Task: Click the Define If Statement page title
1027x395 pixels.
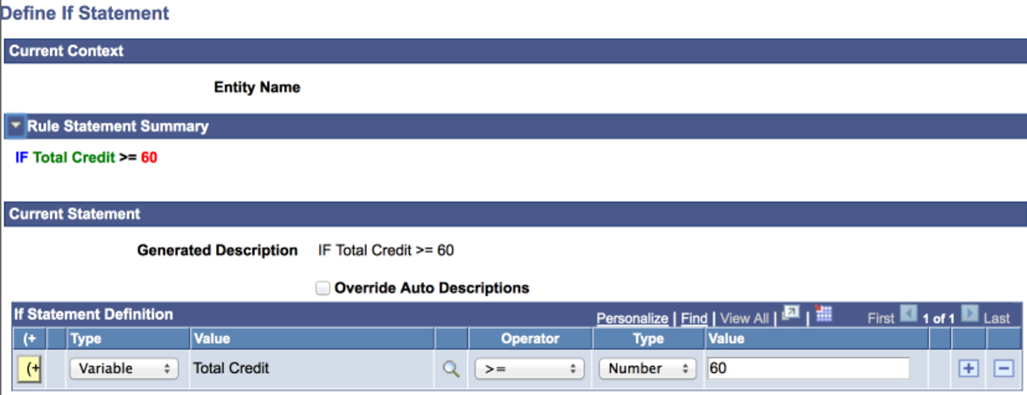Action: click(85, 12)
